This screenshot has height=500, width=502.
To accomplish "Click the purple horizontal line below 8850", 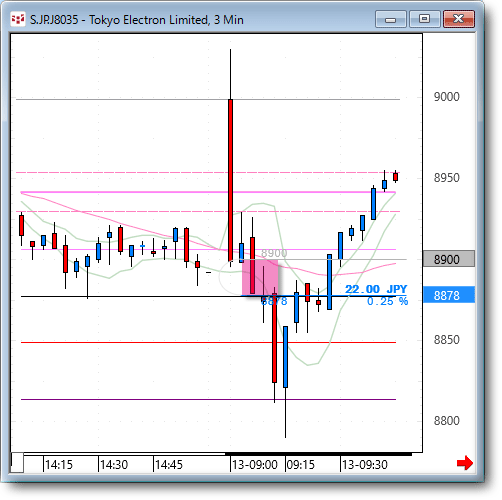I will pyautogui.click(x=208, y=399).
